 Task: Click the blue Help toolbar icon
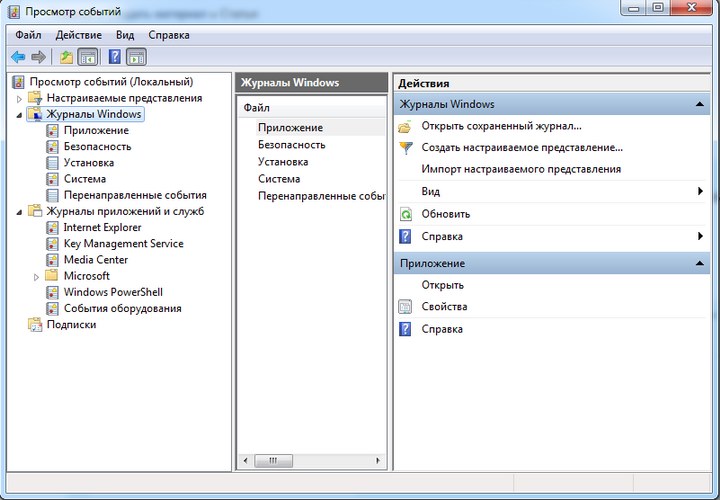coord(114,57)
